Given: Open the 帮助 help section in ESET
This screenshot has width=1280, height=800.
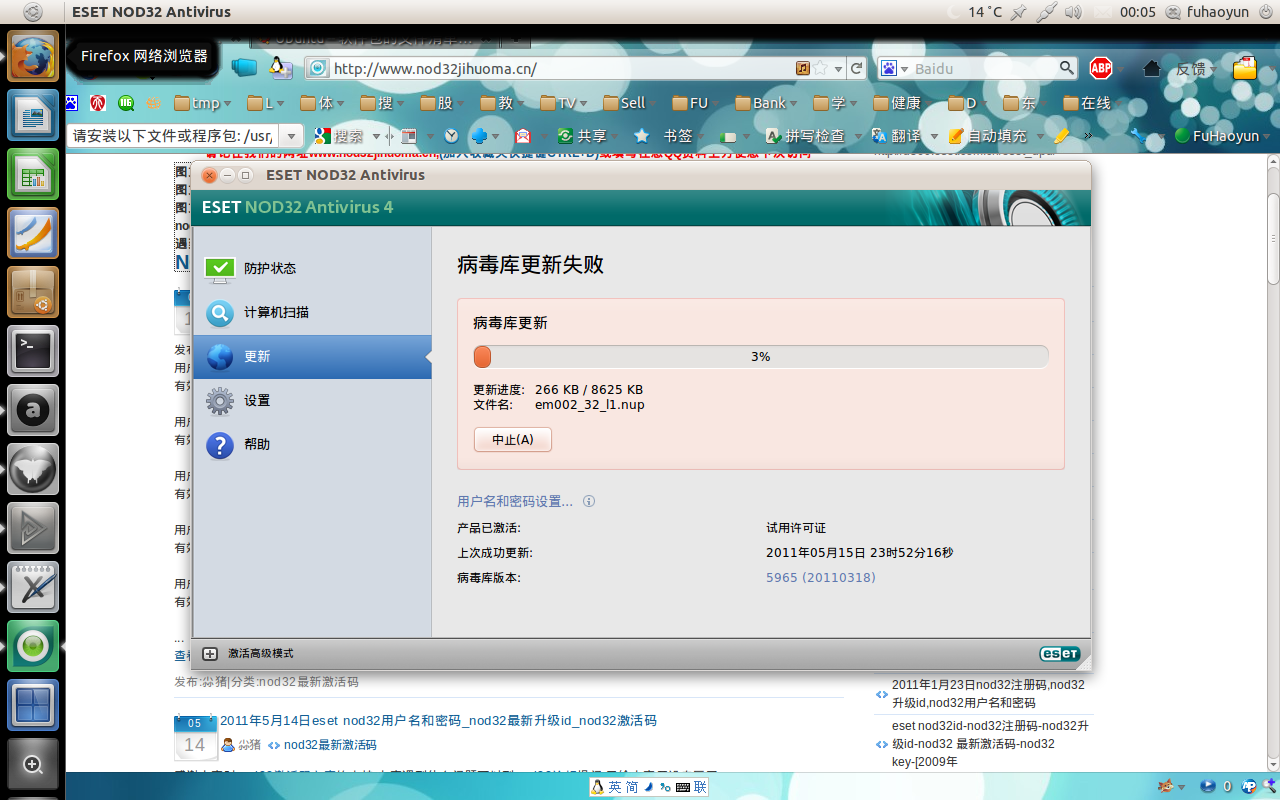Looking at the screenshot, I should coord(312,444).
